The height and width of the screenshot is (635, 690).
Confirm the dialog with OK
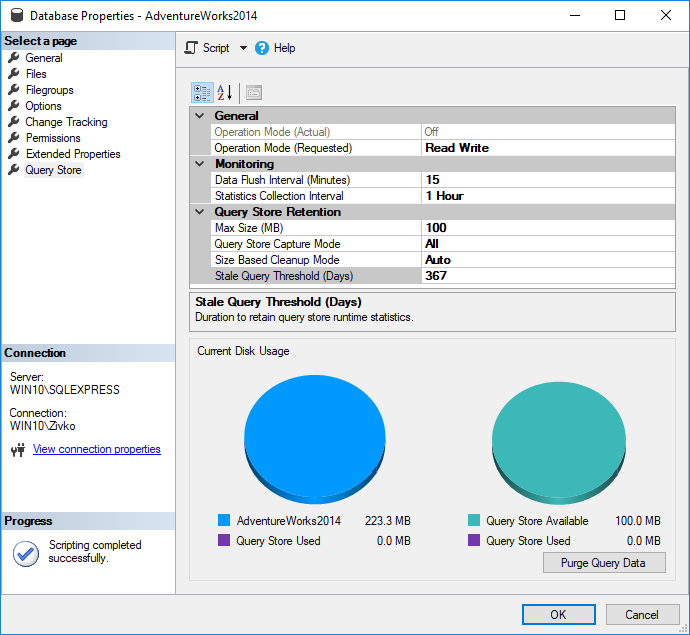[x=558, y=615]
